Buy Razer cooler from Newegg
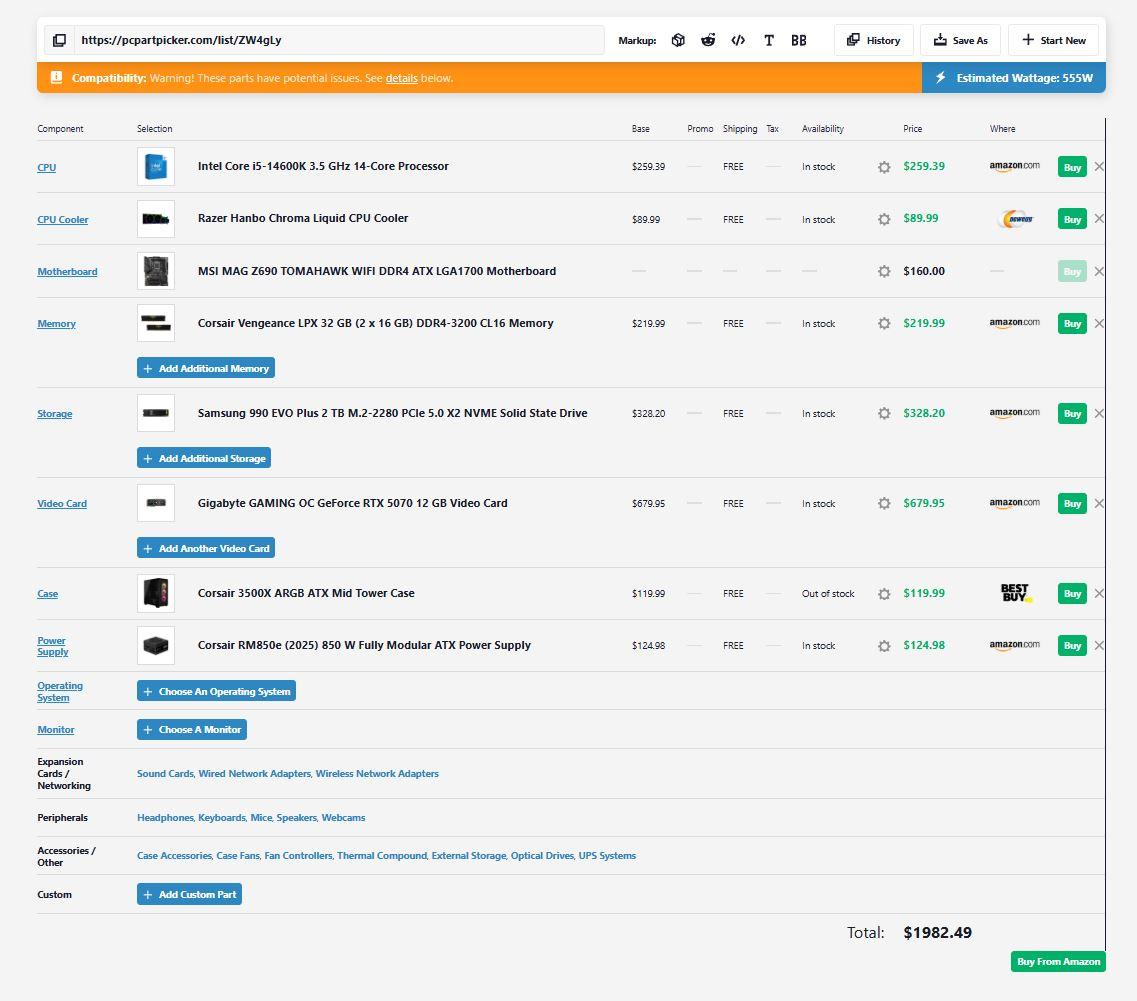This screenshot has height=1001, width=1137. click(x=1072, y=219)
